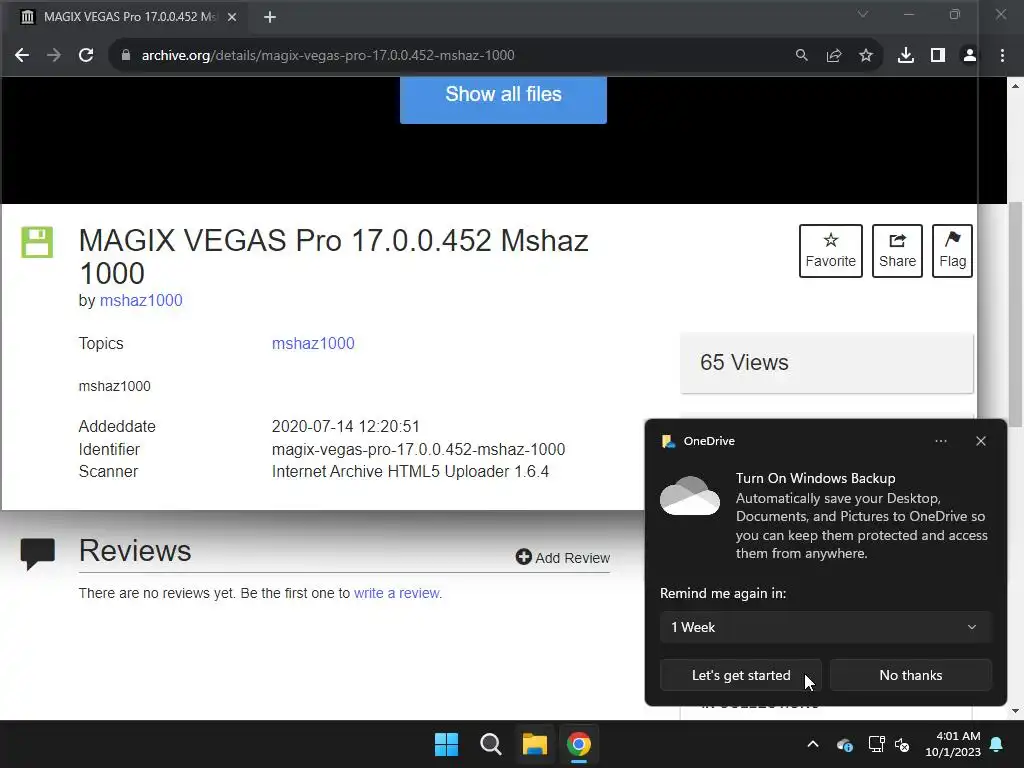Dismiss the OneDrive notification
Viewport: 1024px width, 768px height.
(981, 441)
